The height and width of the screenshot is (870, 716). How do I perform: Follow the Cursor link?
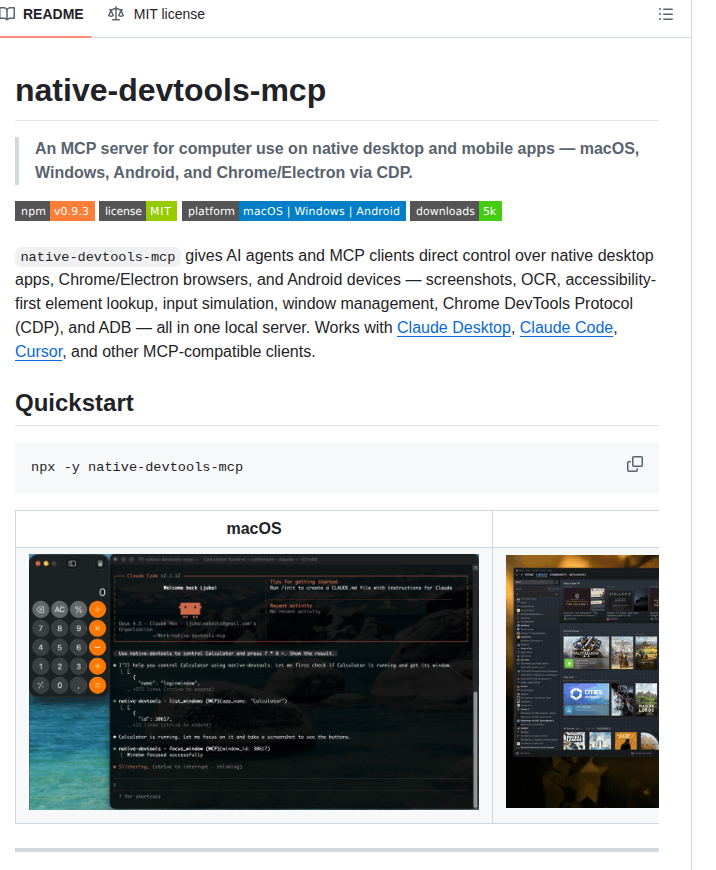(39, 351)
